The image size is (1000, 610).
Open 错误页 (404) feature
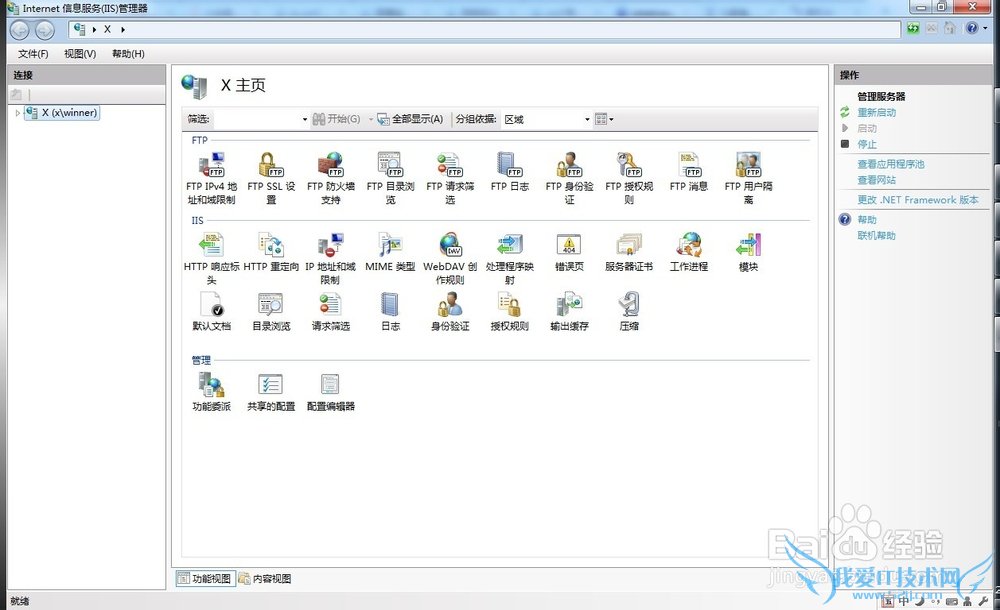(x=570, y=252)
